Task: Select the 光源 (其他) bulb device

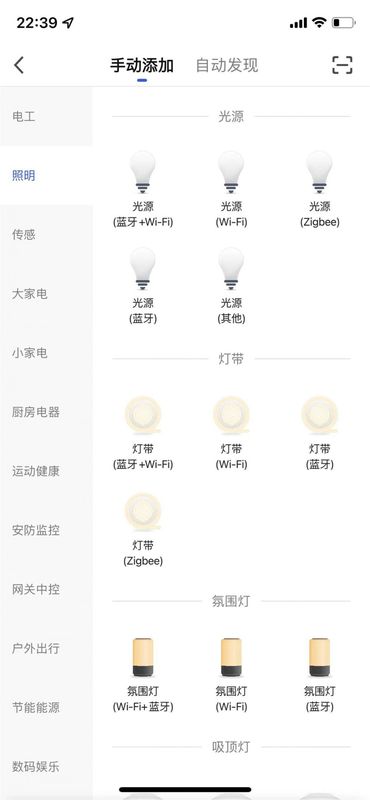Action: pyautogui.click(x=231, y=269)
